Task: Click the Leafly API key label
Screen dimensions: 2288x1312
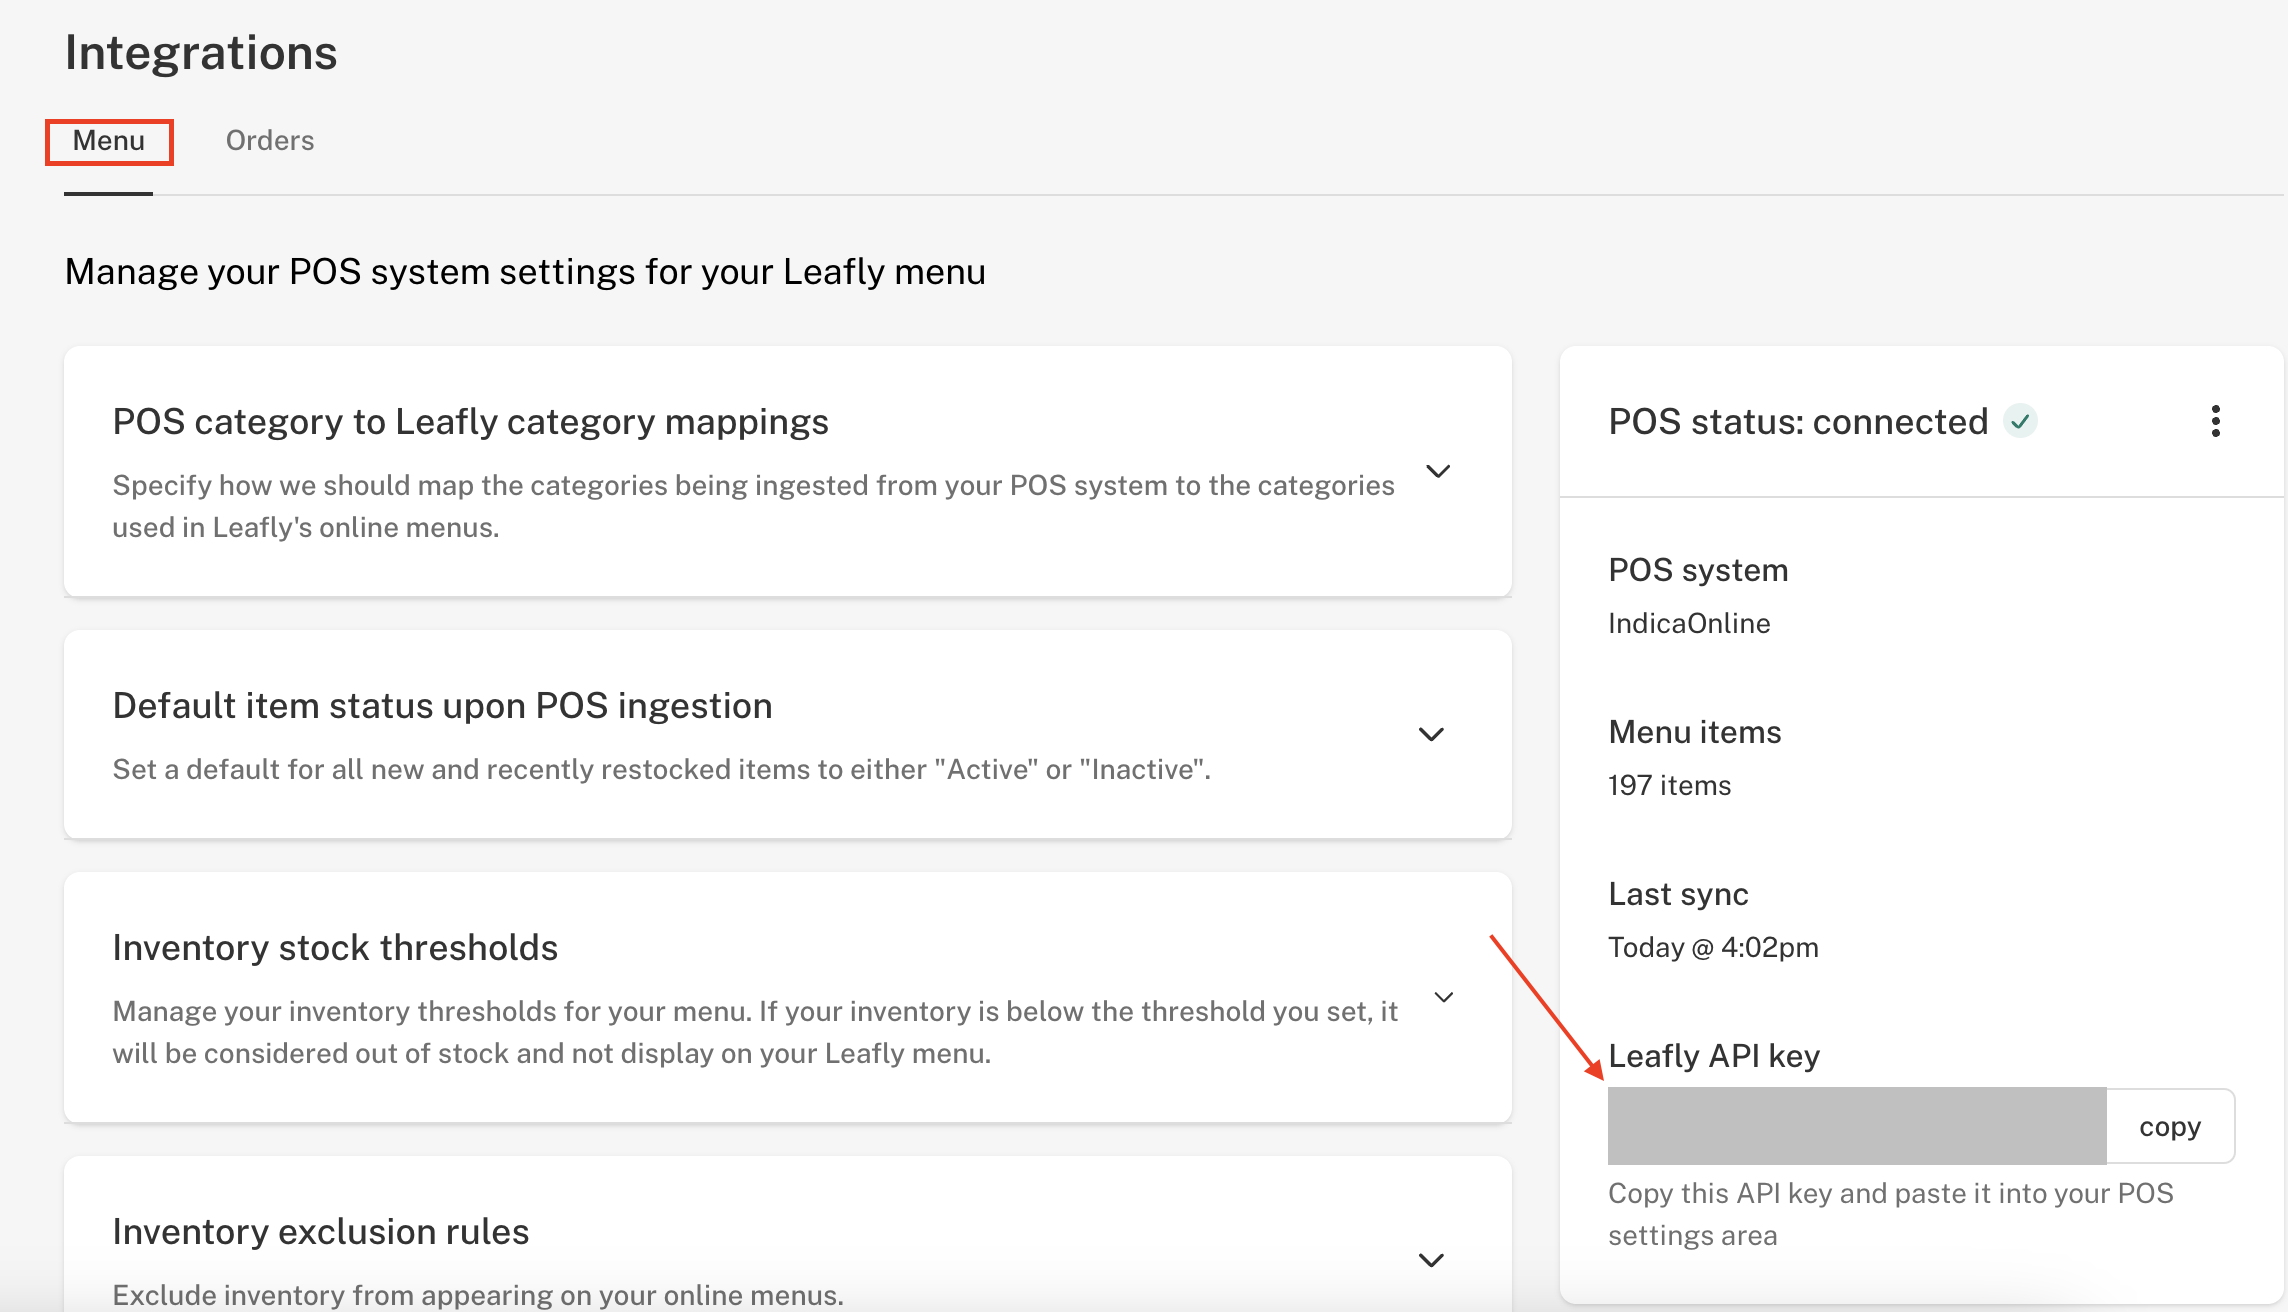Action: pos(1713,1056)
